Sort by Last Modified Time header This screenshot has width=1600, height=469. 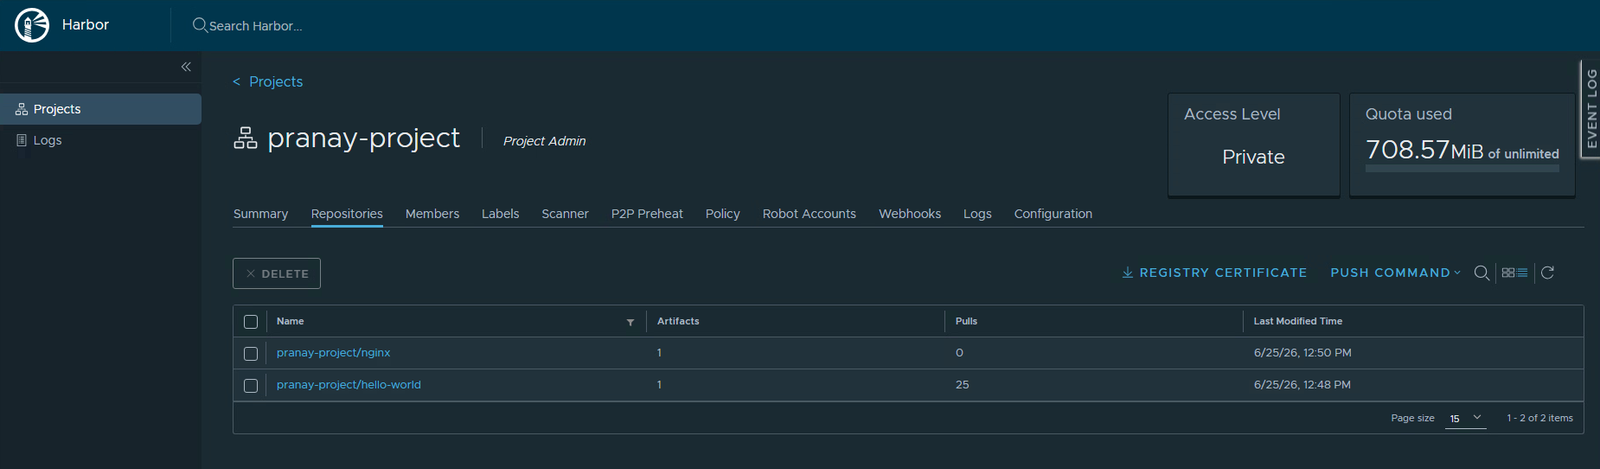(x=1298, y=322)
